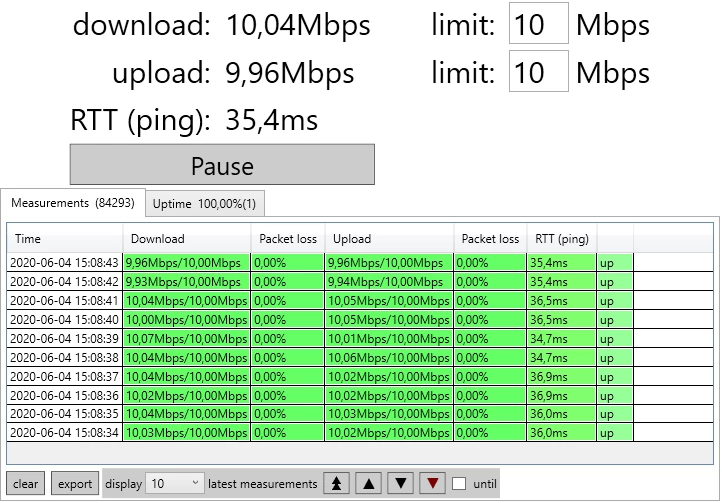Click upload cell 9,94Mbps/10,00Mbps
Viewport: 722px width, 503px height.
(389, 281)
